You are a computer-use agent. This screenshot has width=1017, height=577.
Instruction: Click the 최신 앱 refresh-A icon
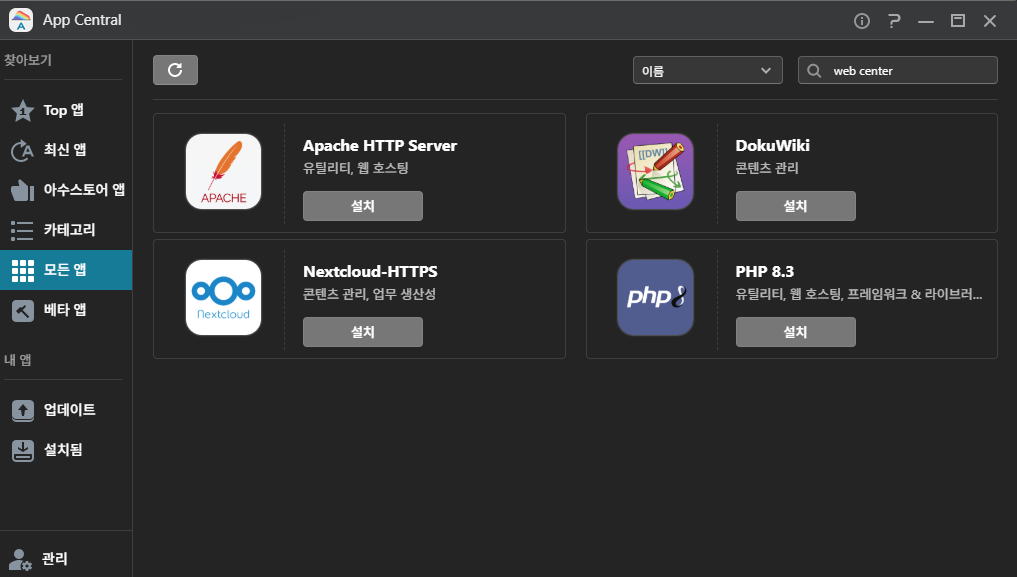pos(23,150)
